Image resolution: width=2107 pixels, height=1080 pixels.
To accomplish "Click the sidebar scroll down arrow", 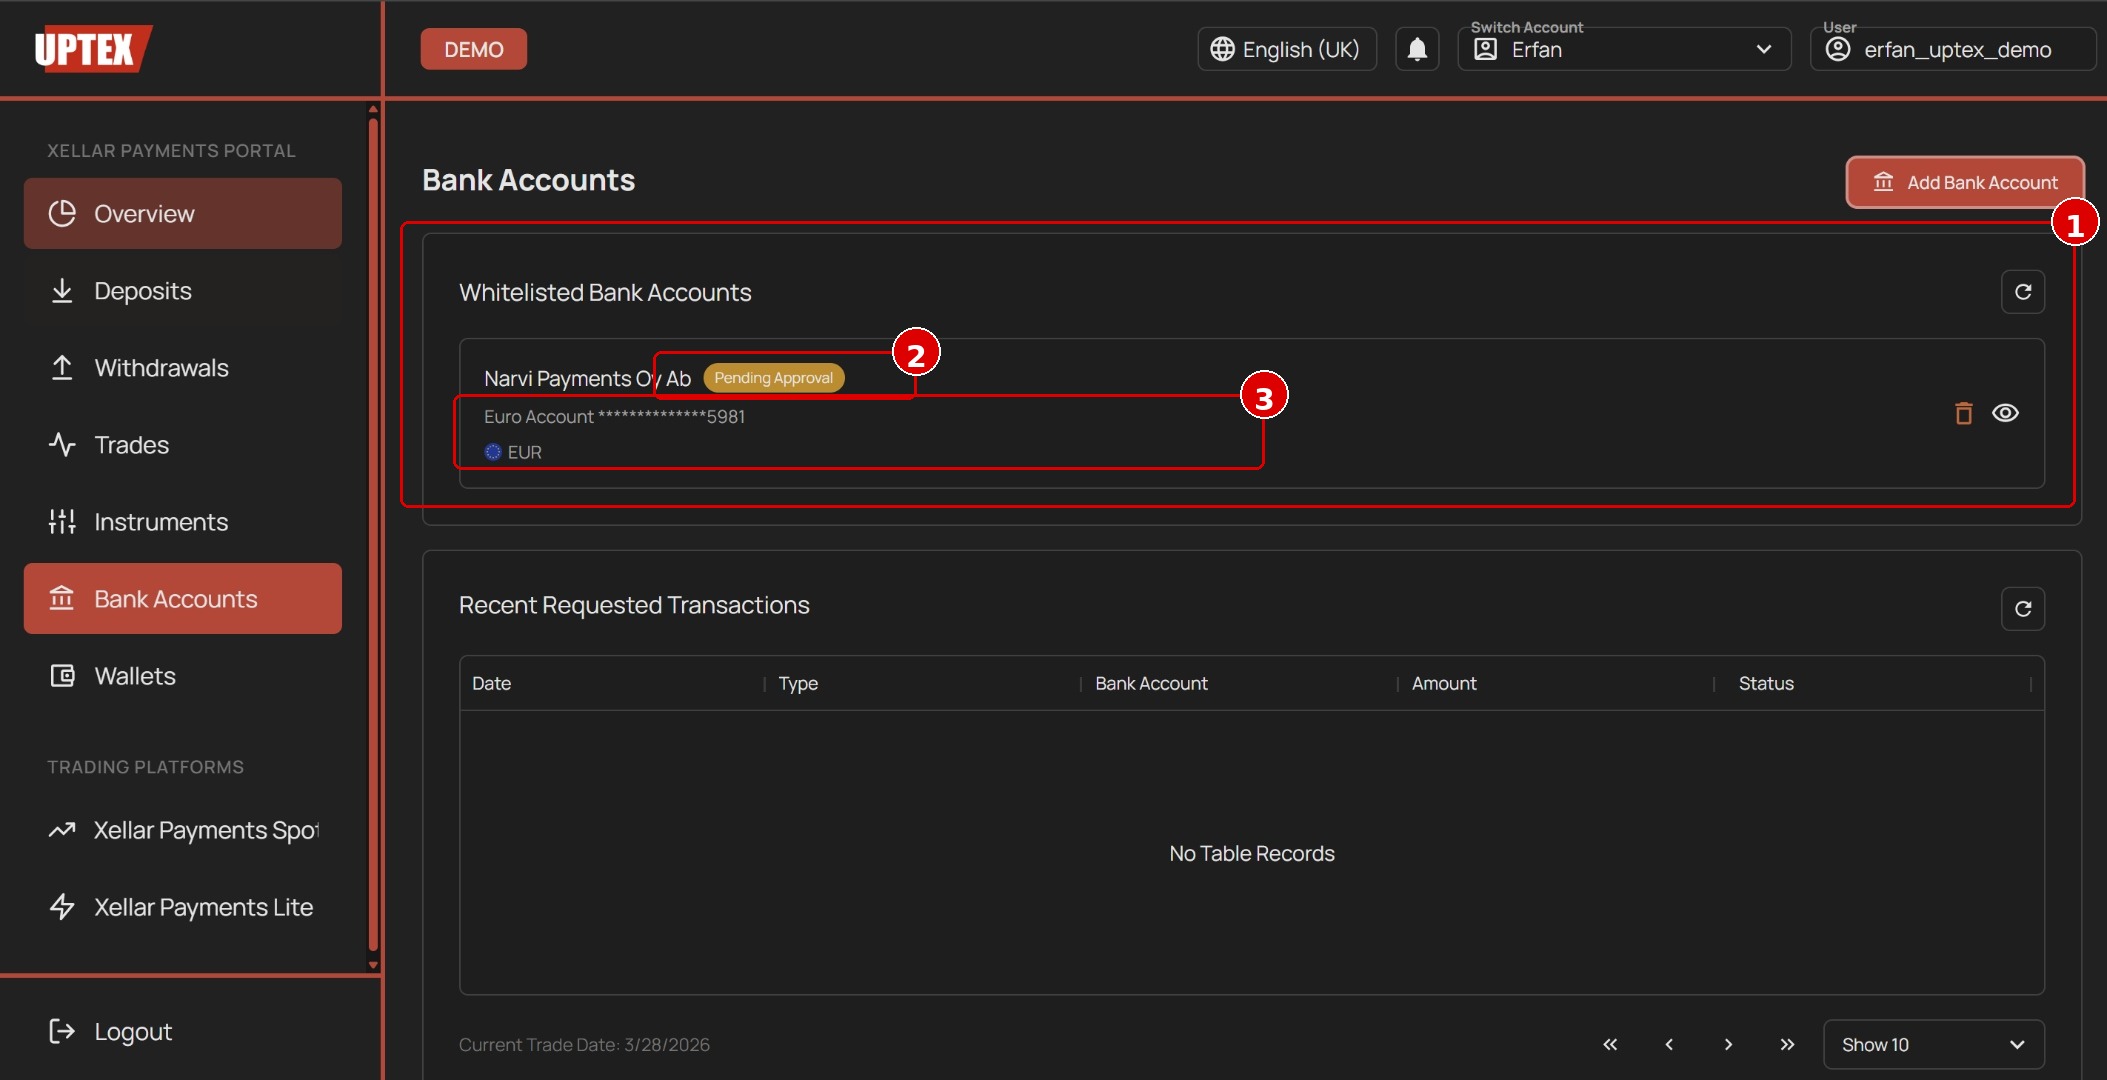I will 373,966.
